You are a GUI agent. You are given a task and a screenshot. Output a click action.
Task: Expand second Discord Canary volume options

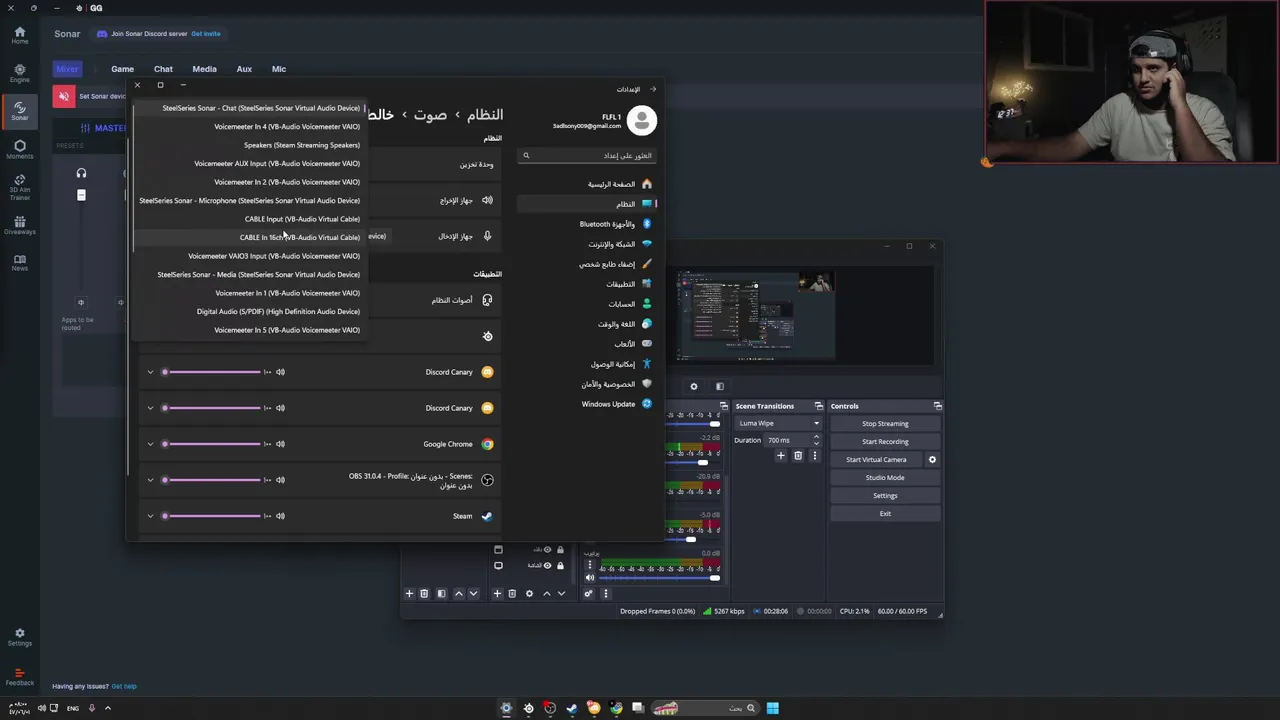[x=150, y=408]
